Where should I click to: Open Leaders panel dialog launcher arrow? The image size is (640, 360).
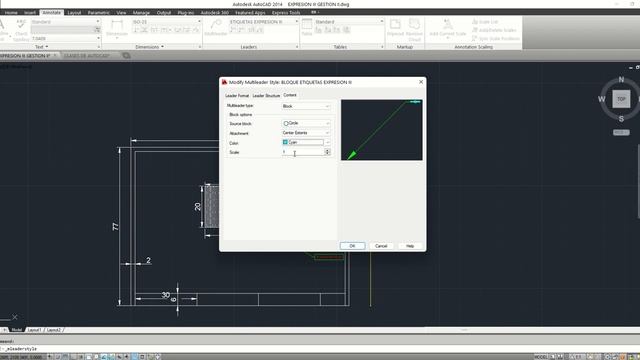pos(297,47)
